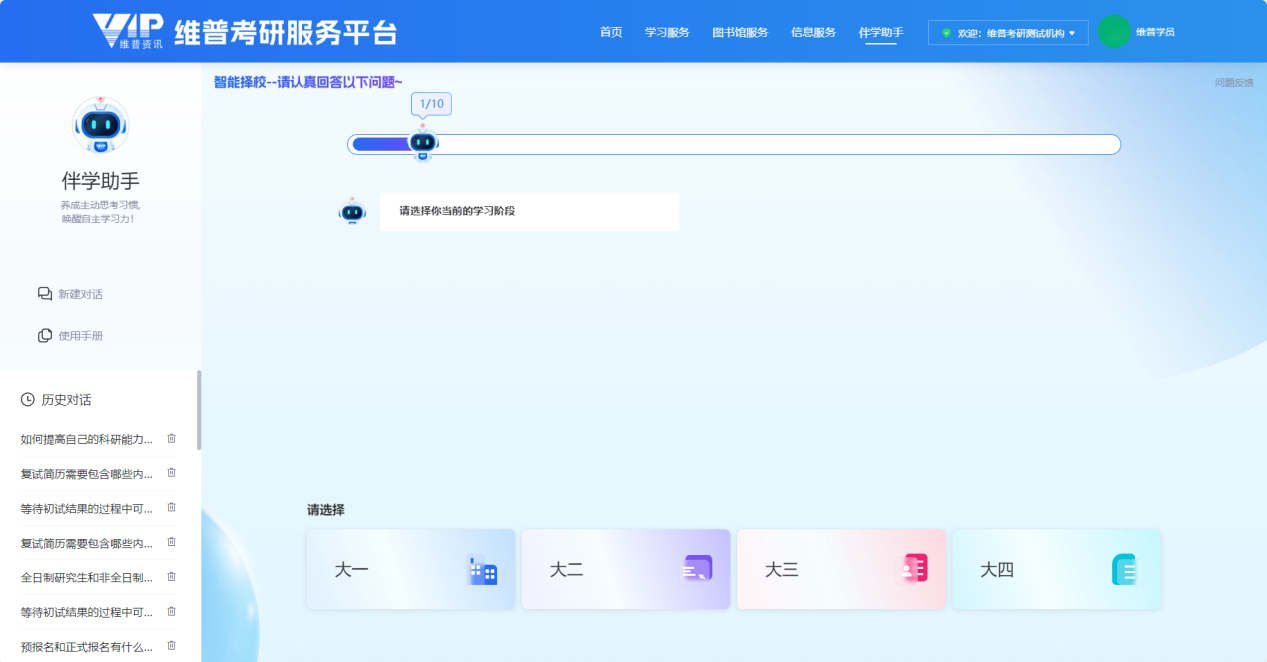Click the 问题反馈 link
The height and width of the screenshot is (662, 1267).
[x=1233, y=83]
